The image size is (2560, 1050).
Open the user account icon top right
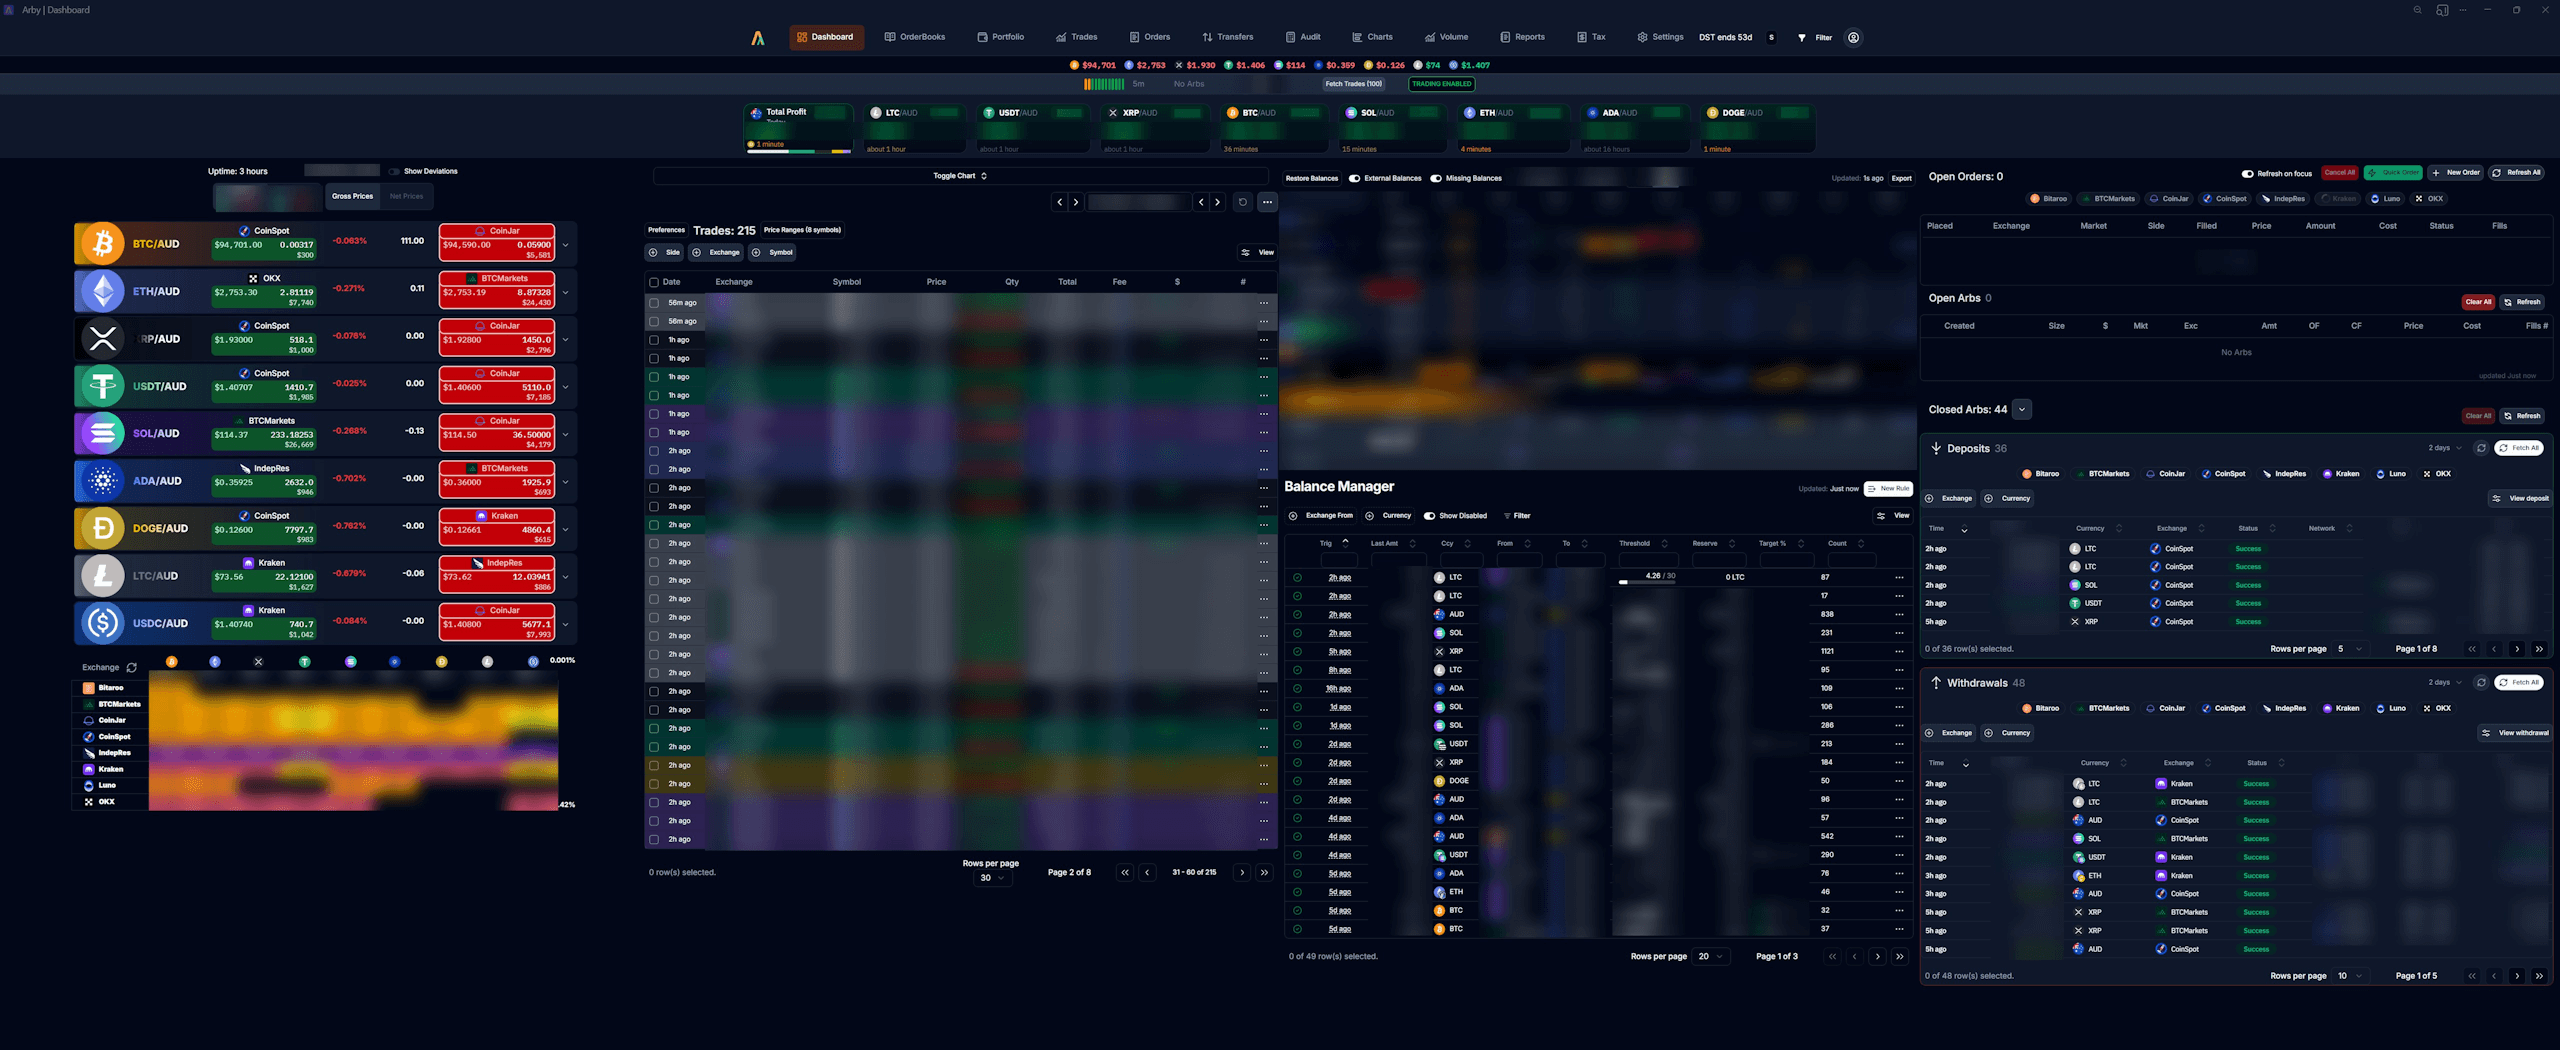coord(1853,37)
